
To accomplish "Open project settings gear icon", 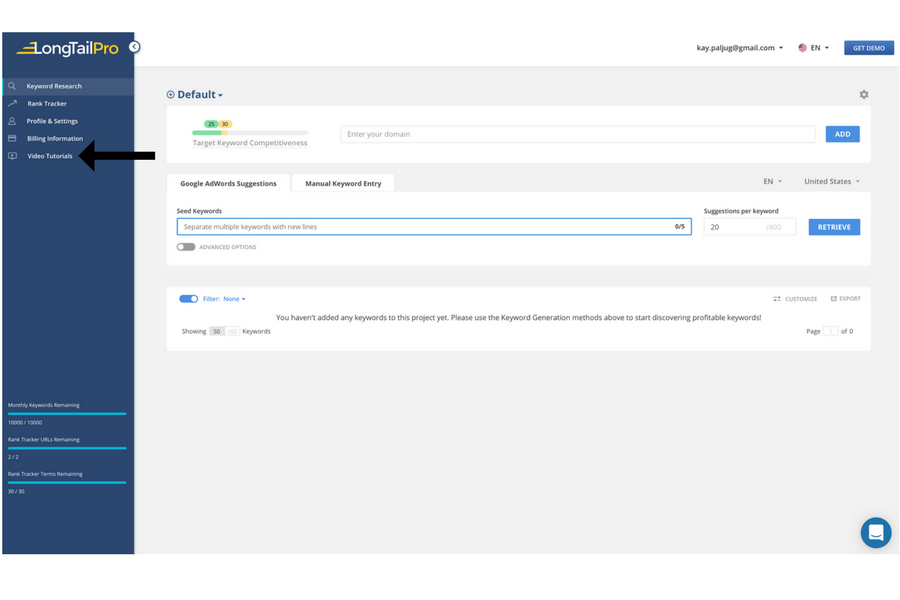I will pyautogui.click(x=864, y=94).
